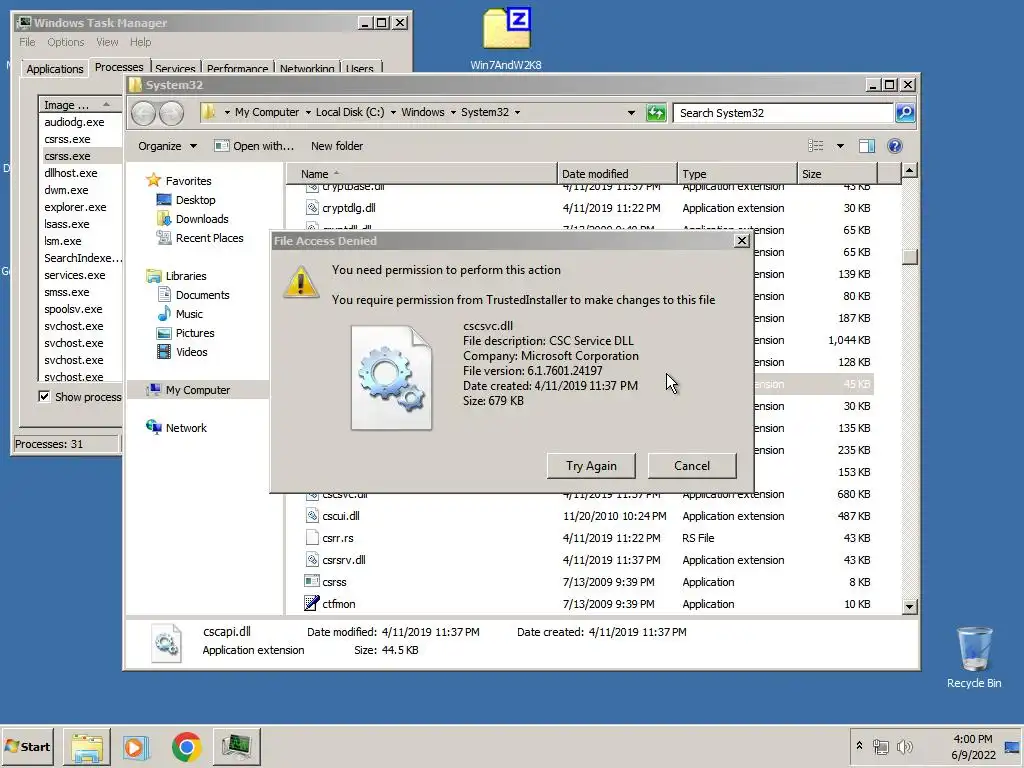Select the Favorites star in navigation pane
Image resolution: width=1024 pixels, height=768 pixels.
[x=153, y=180]
